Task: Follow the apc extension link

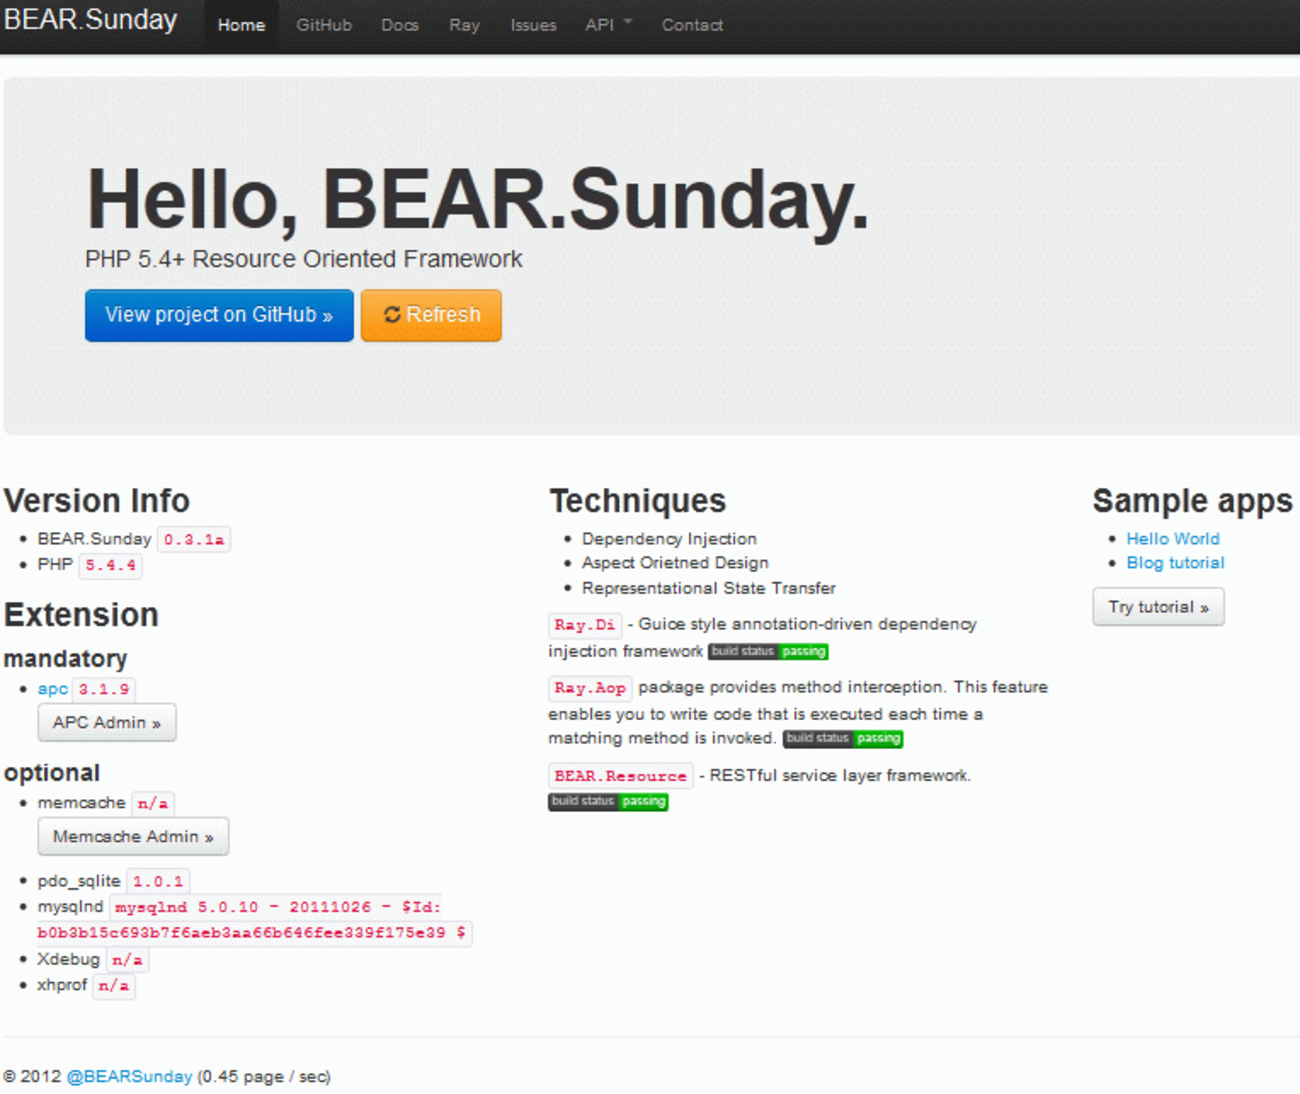Action: click(53, 689)
